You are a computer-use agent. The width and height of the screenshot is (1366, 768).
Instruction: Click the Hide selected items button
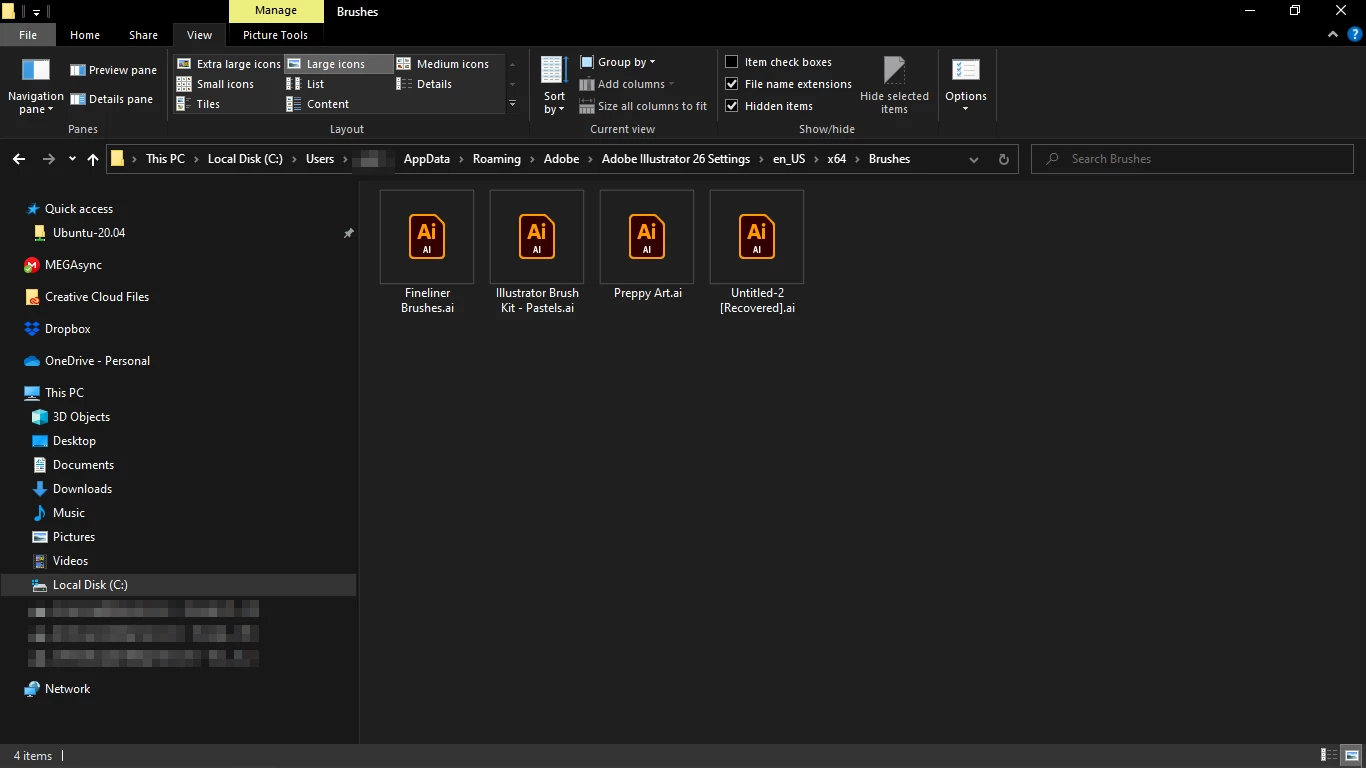tap(894, 86)
